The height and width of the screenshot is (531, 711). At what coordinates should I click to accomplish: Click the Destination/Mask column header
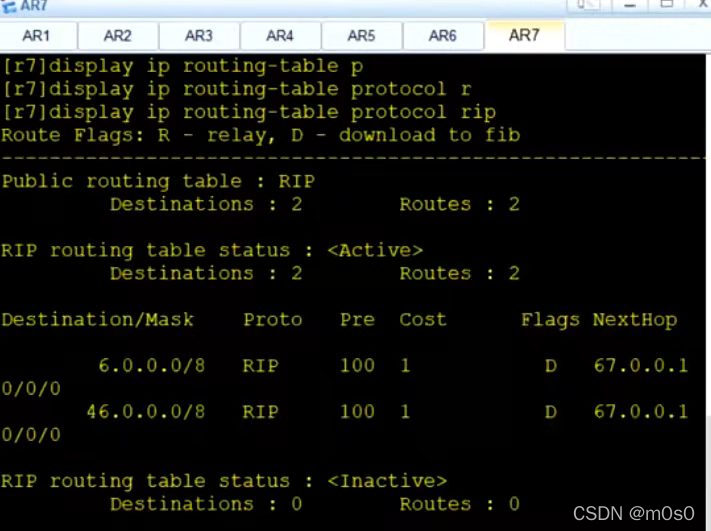pos(98,320)
